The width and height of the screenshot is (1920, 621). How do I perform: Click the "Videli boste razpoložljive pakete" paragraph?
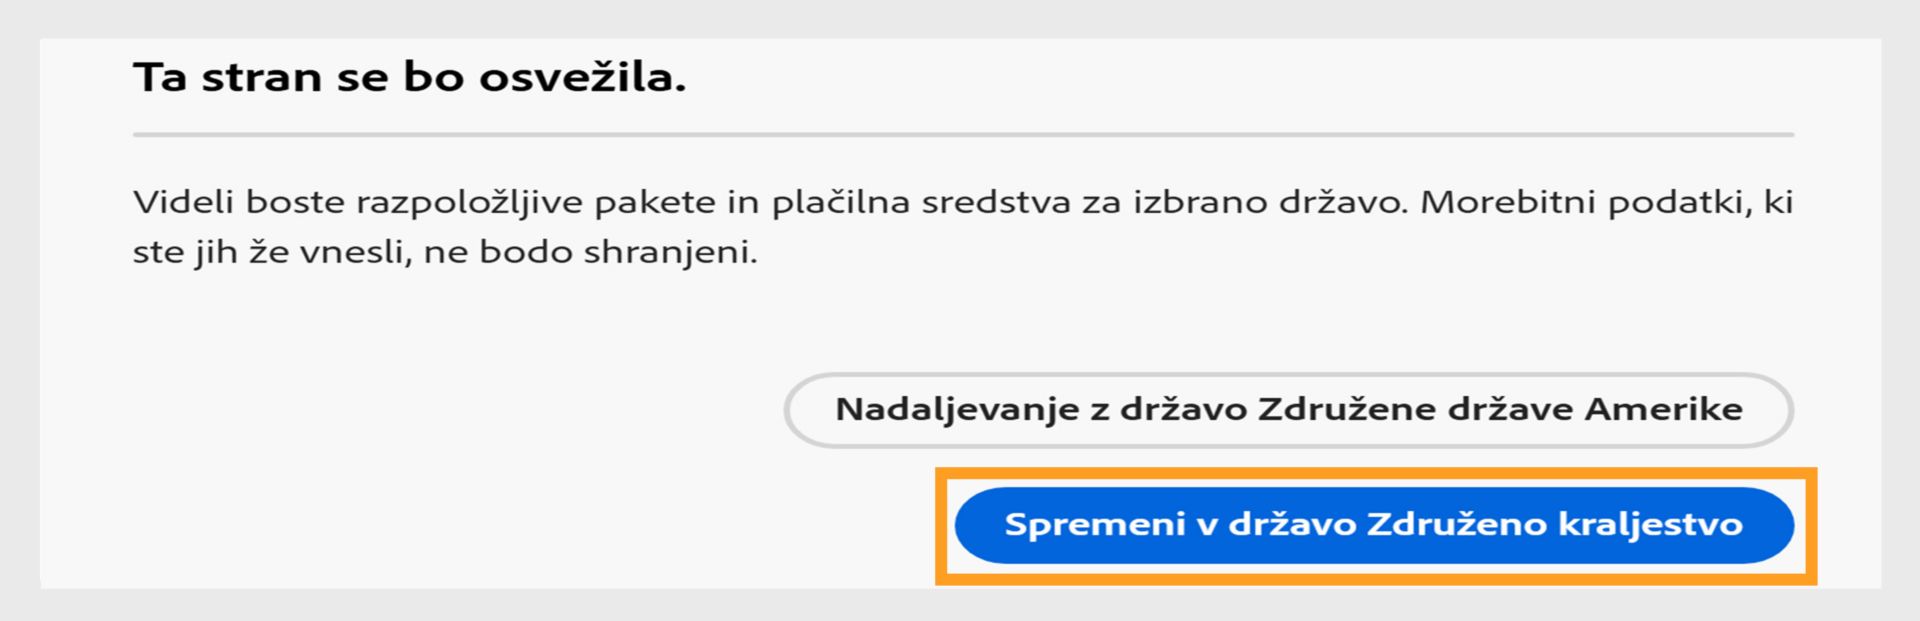point(962,227)
